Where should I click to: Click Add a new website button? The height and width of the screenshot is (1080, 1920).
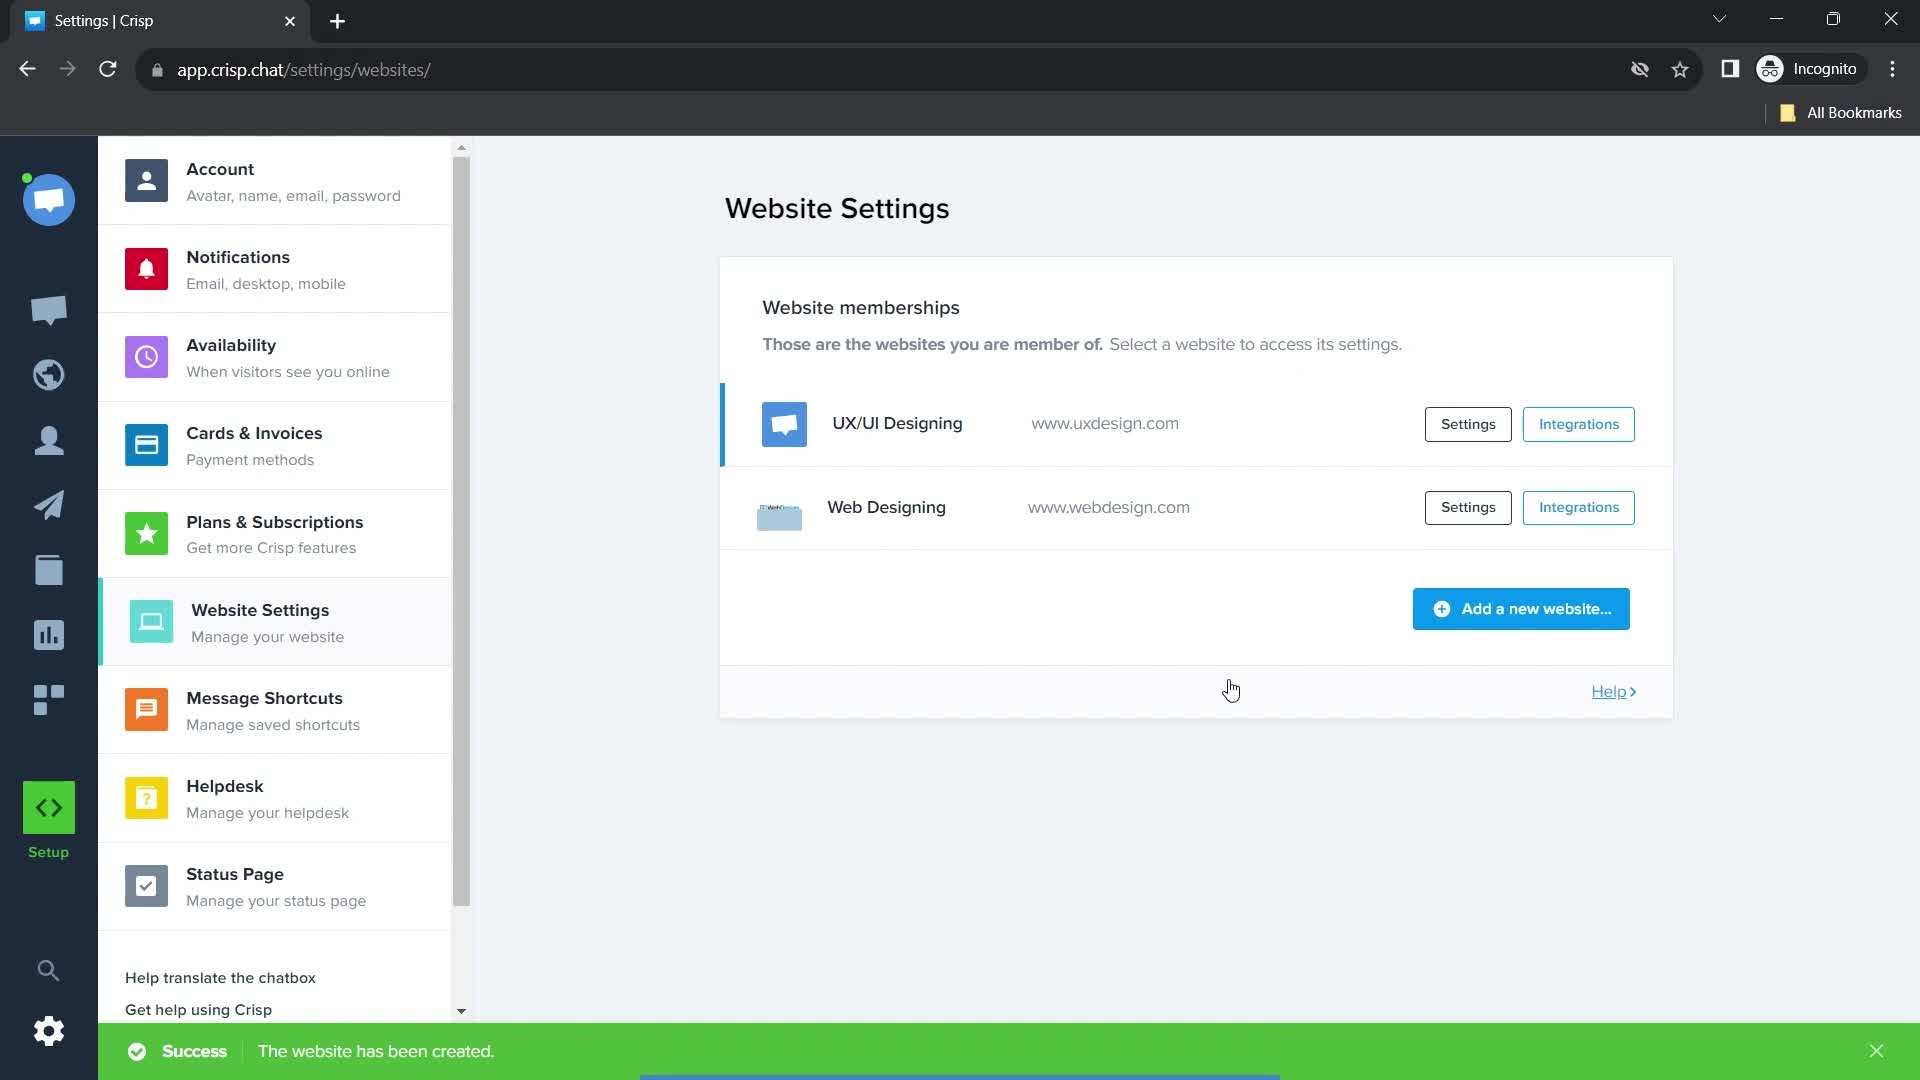point(1520,609)
